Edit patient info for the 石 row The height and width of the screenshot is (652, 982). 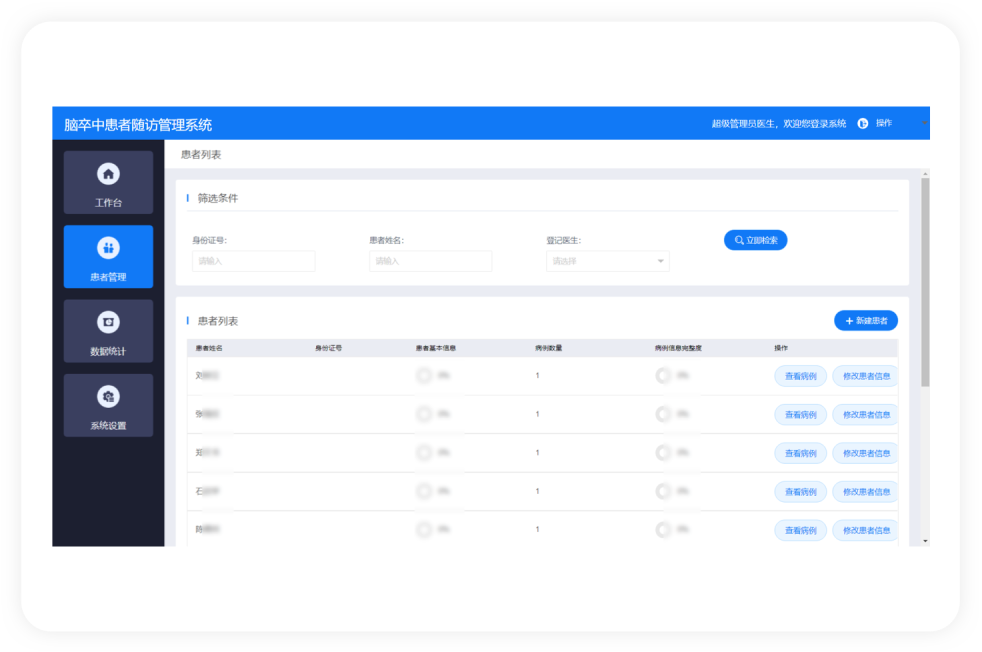(x=866, y=492)
